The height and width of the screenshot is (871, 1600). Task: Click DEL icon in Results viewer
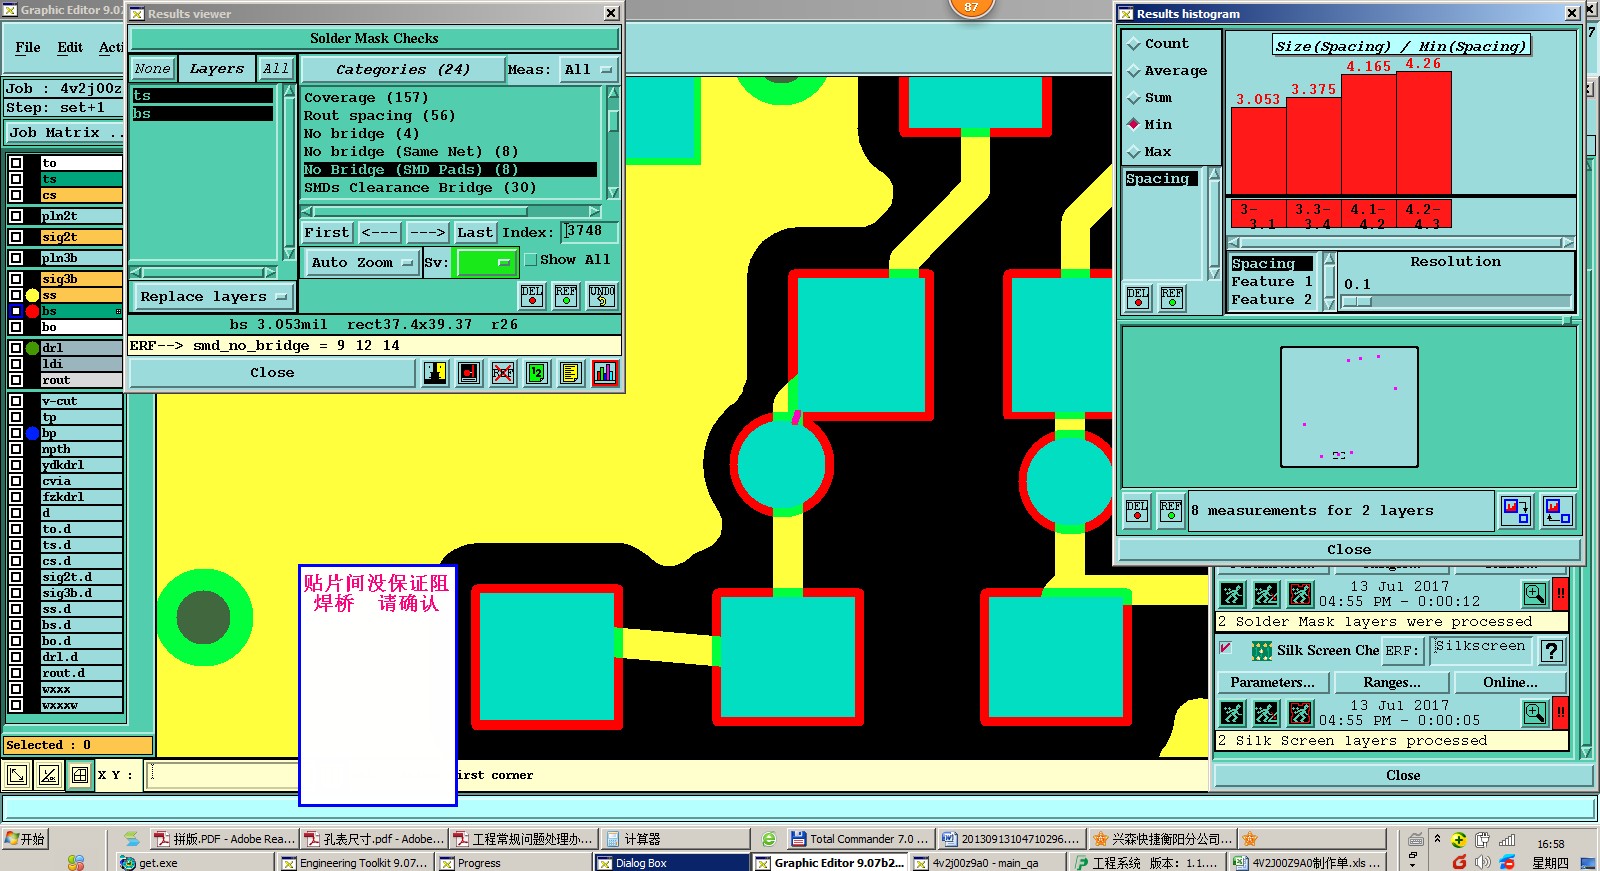(x=532, y=295)
